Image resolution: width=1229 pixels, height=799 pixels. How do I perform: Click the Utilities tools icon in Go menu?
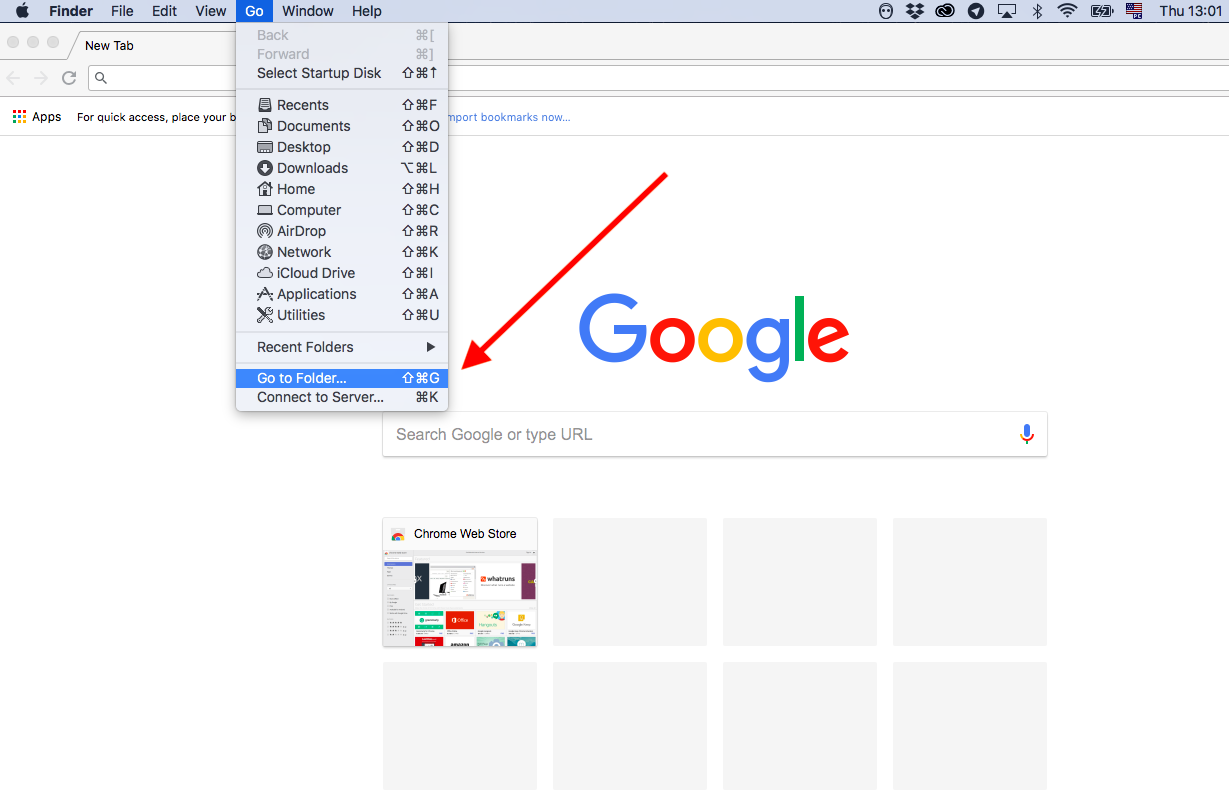point(265,315)
